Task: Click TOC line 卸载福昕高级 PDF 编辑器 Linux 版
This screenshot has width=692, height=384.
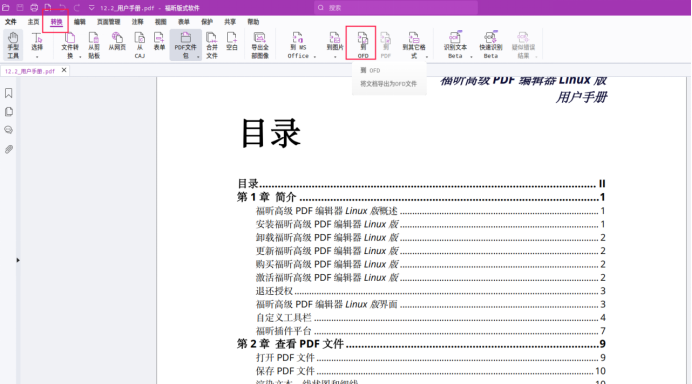Action: (x=430, y=237)
